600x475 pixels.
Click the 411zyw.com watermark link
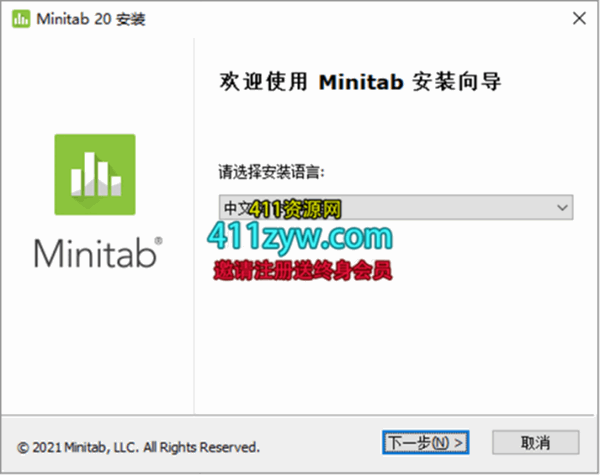tap(300, 238)
